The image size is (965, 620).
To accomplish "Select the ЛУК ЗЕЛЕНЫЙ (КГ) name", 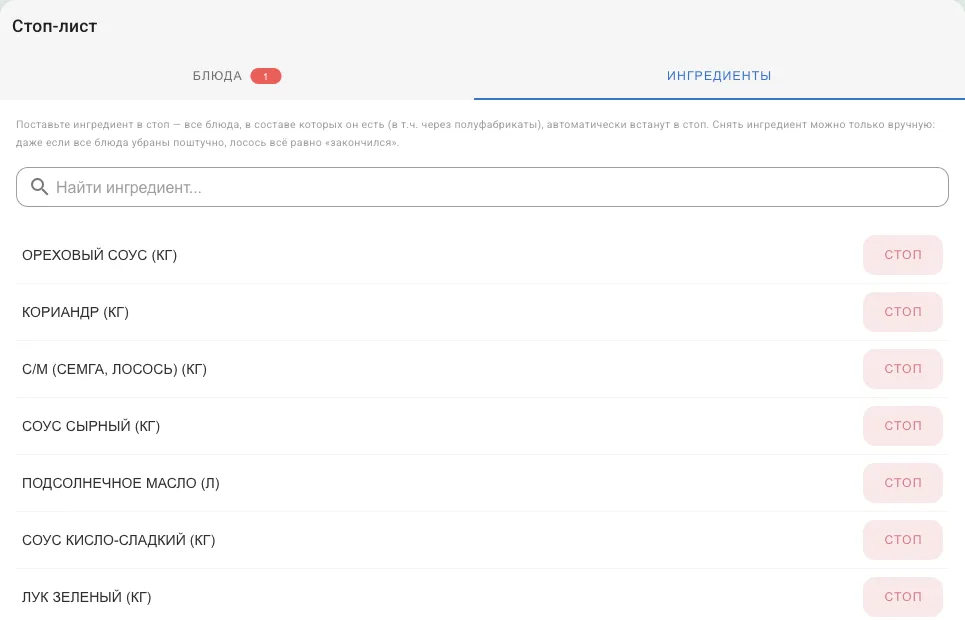I will 87,597.
